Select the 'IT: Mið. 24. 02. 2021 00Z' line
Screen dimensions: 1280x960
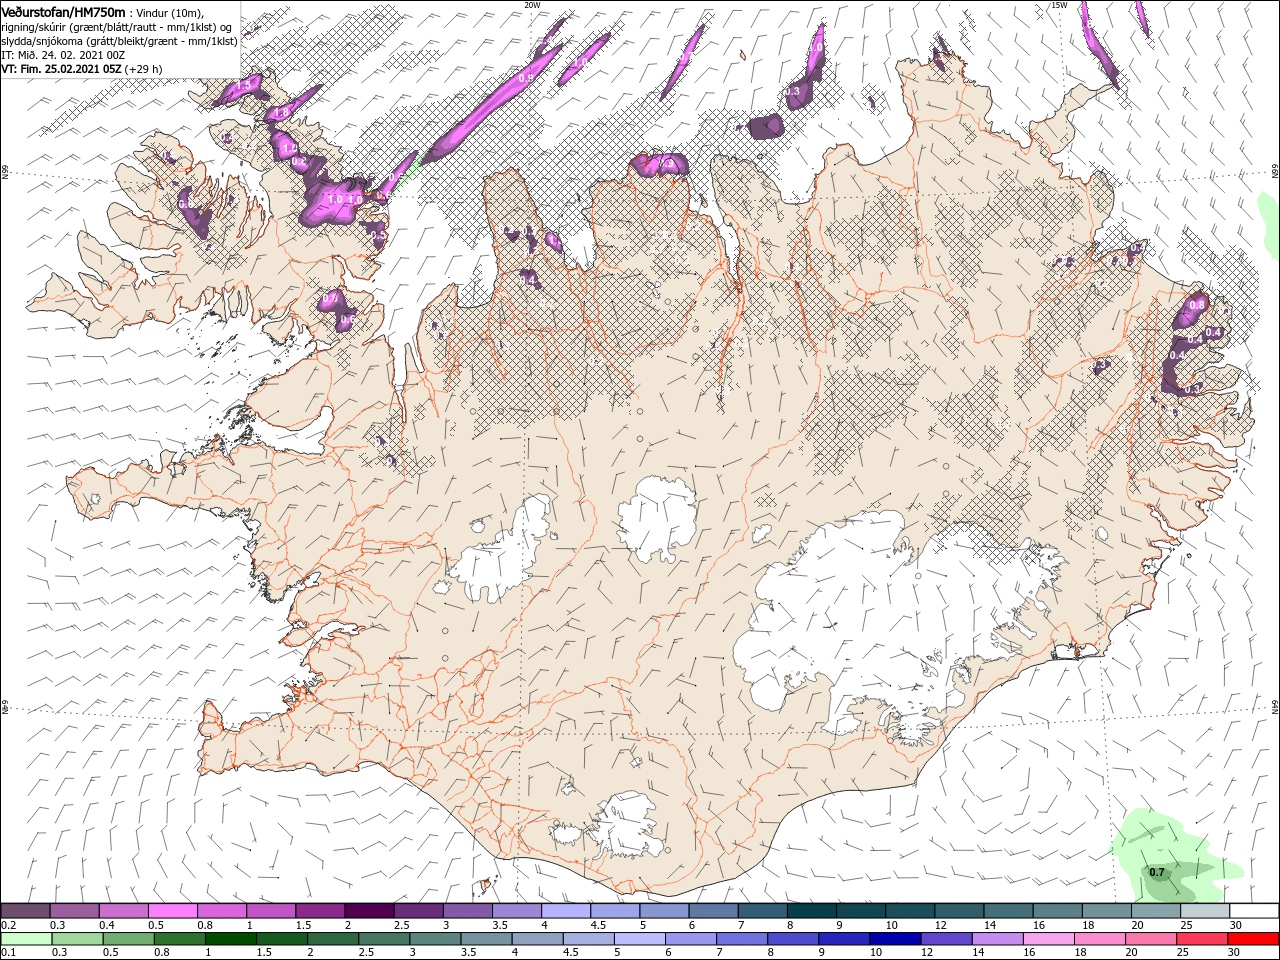coord(64,55)
